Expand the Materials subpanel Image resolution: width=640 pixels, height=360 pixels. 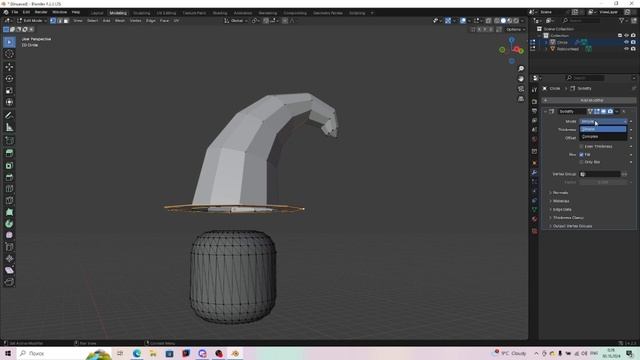561,201
